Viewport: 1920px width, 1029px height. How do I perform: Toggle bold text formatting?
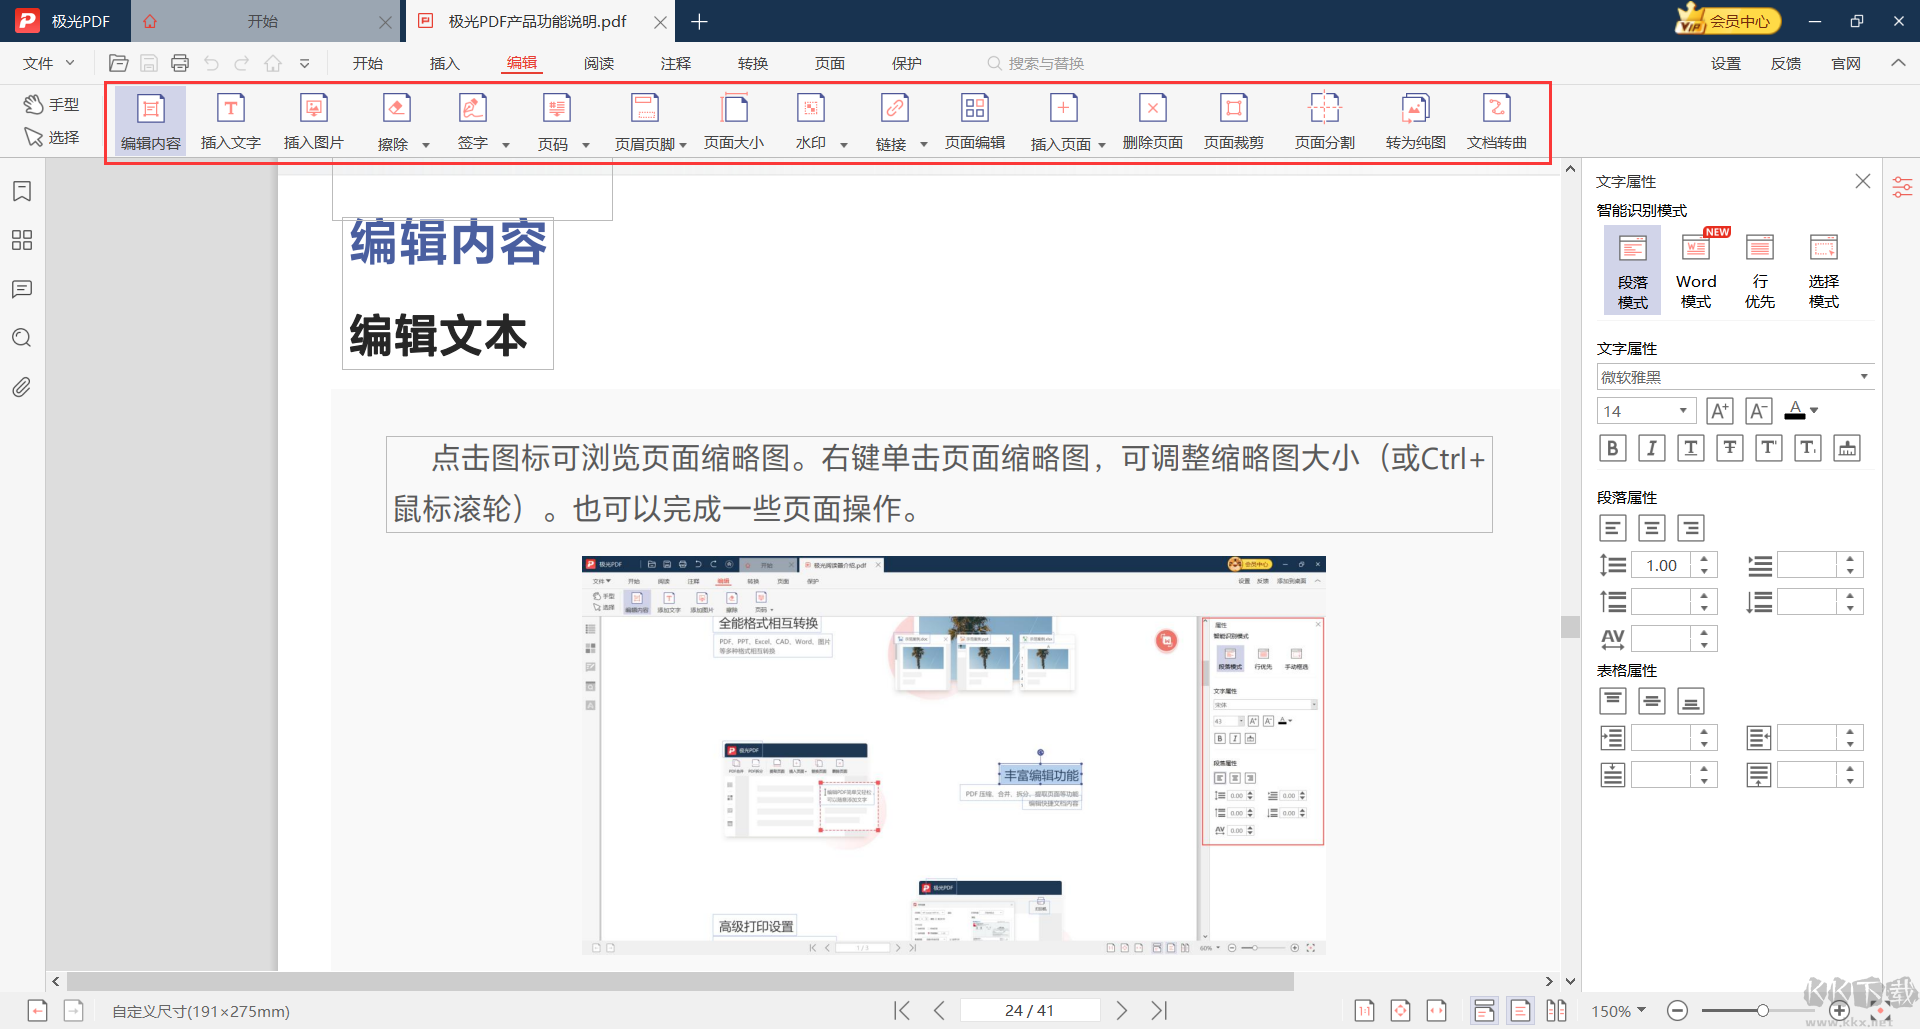pos(1612,448)
